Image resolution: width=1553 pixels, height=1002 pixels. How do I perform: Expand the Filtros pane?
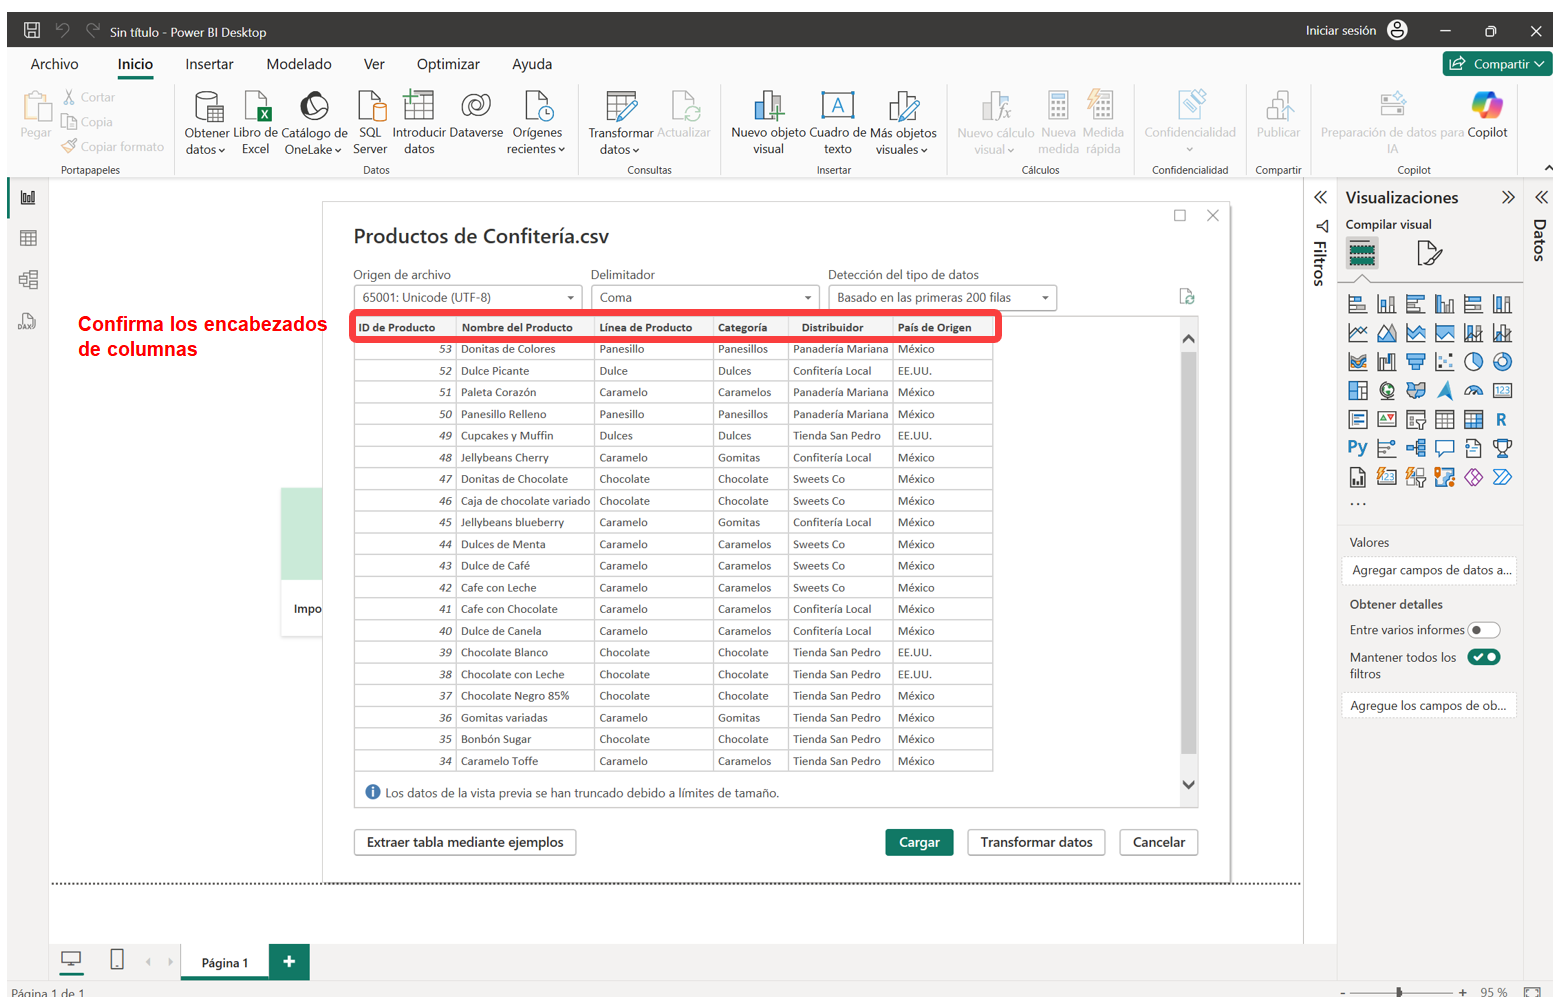[x=1321, y=197]
